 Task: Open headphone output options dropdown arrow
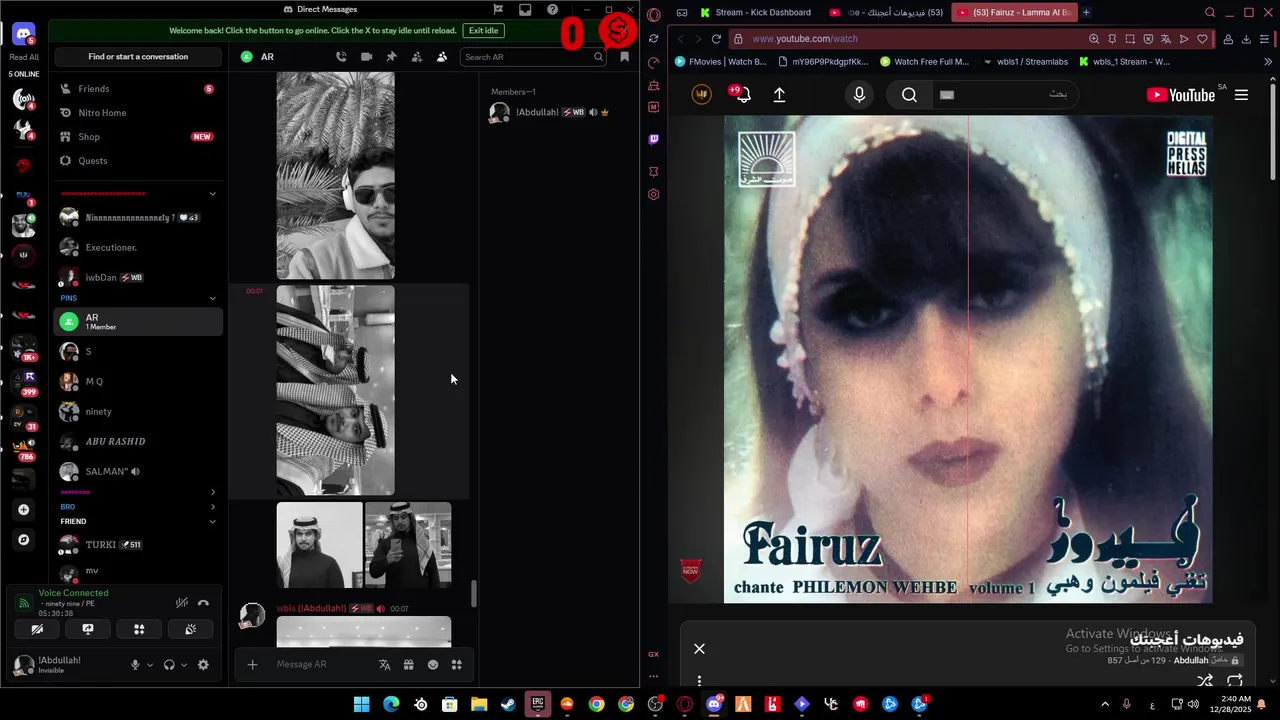coord(183,665)
